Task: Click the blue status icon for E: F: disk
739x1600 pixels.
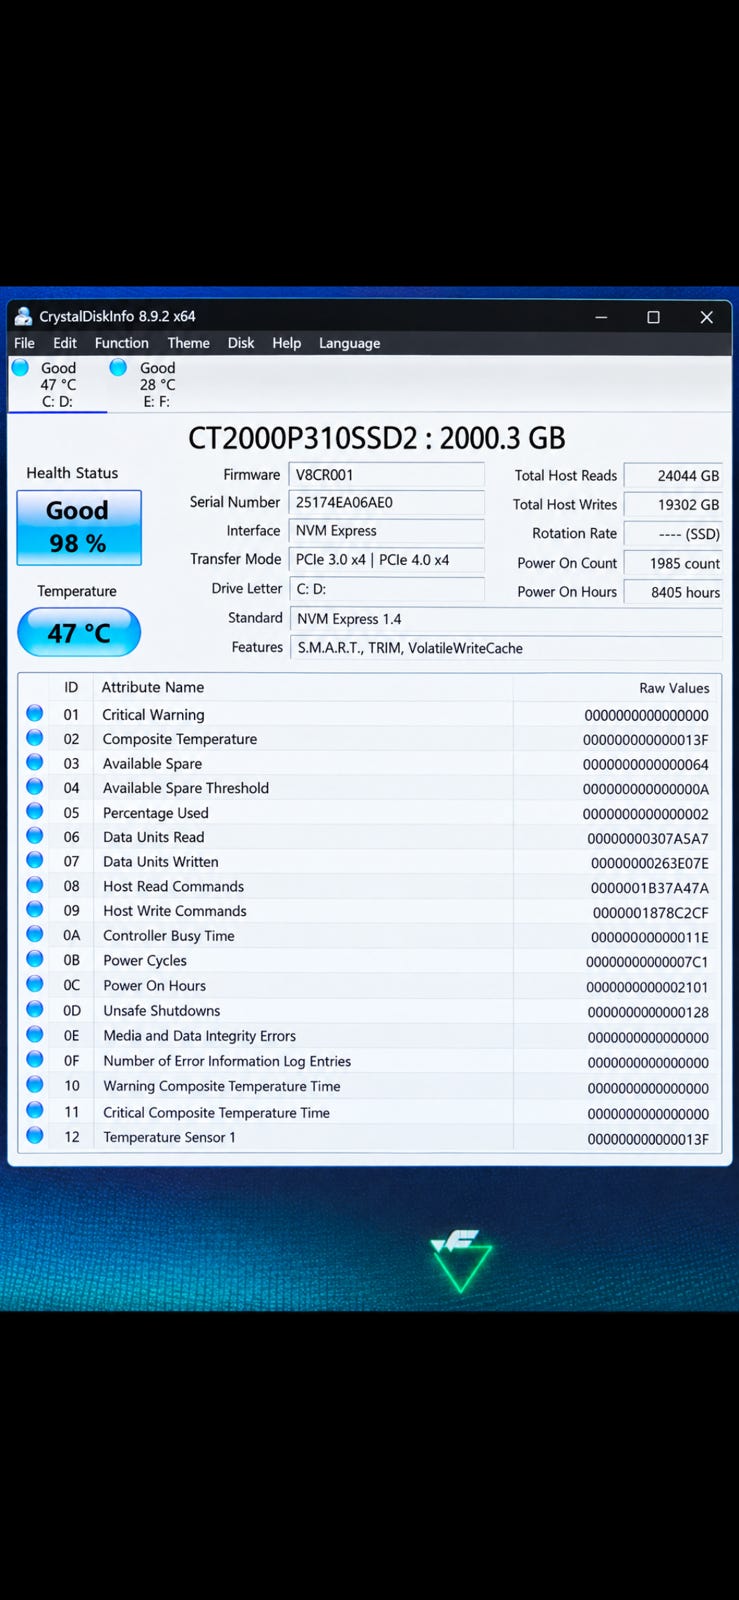Action: click(x=118, y=367)
